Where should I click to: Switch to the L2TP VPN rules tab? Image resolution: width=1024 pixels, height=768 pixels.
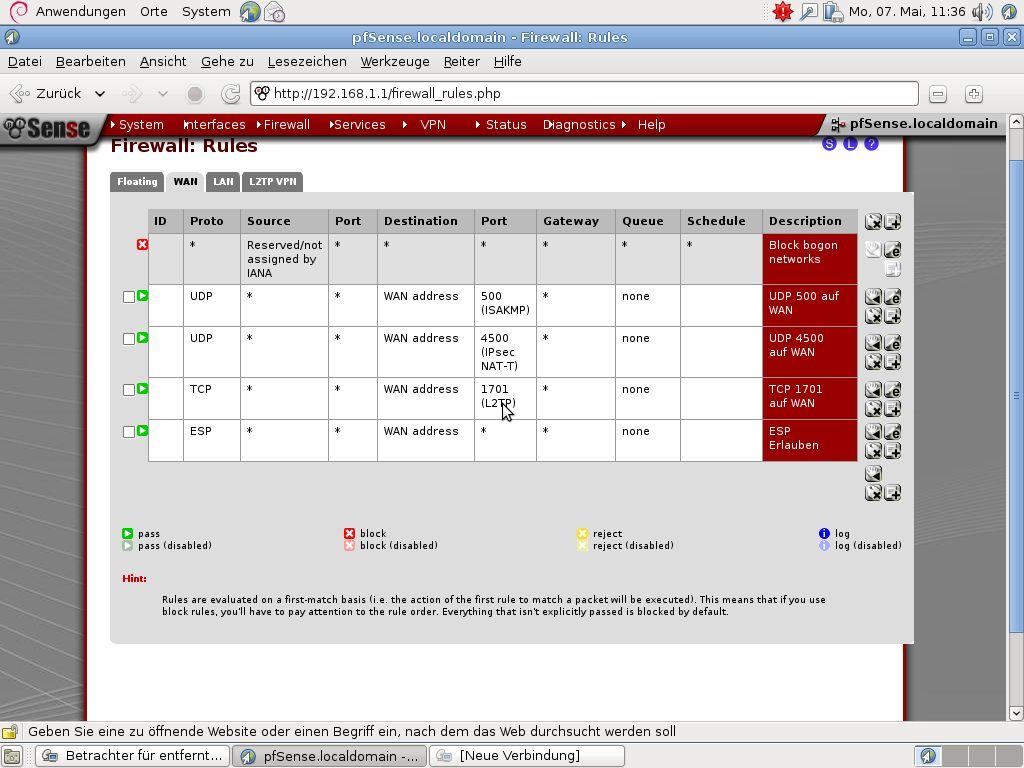pyautogui.click(x=272, y=182)
